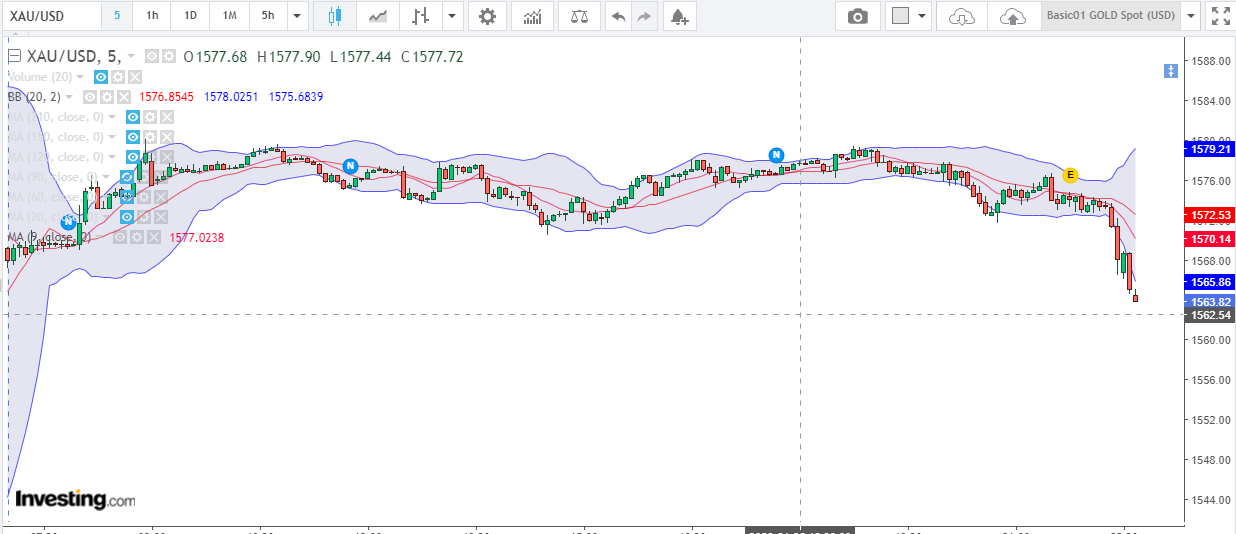Open settings gear for MA (150, close, 0)
Screen dimensions: 1236x534
point(149,137)
